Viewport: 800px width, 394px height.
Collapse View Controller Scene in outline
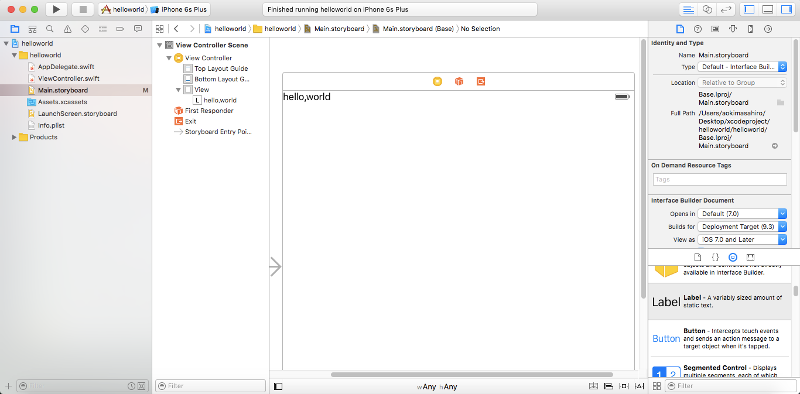tap(159, 45)
